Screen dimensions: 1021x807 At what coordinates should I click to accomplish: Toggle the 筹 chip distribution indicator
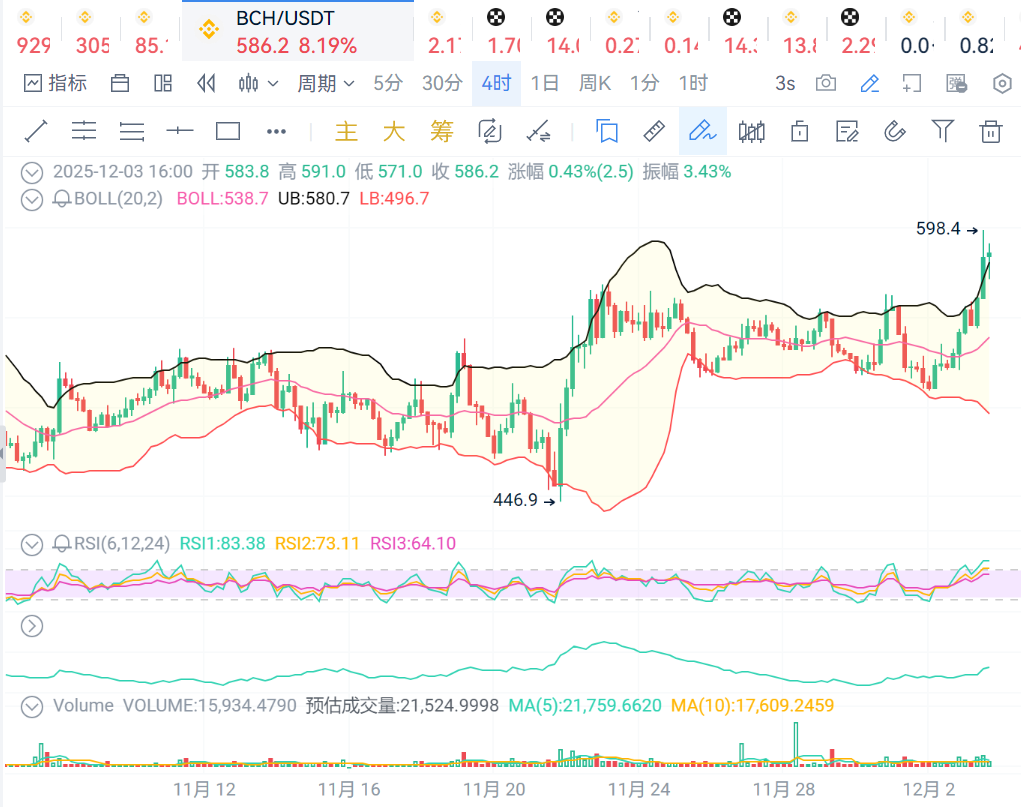coord(441,131)
